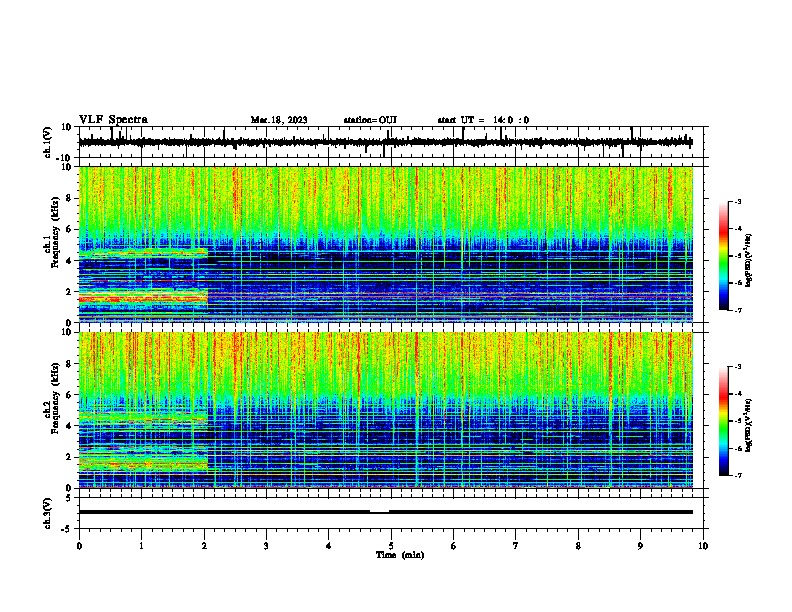Select the "start UT = 14:0 :0" text
Viewport: 792px width, 612px height.
pos(483,120)
